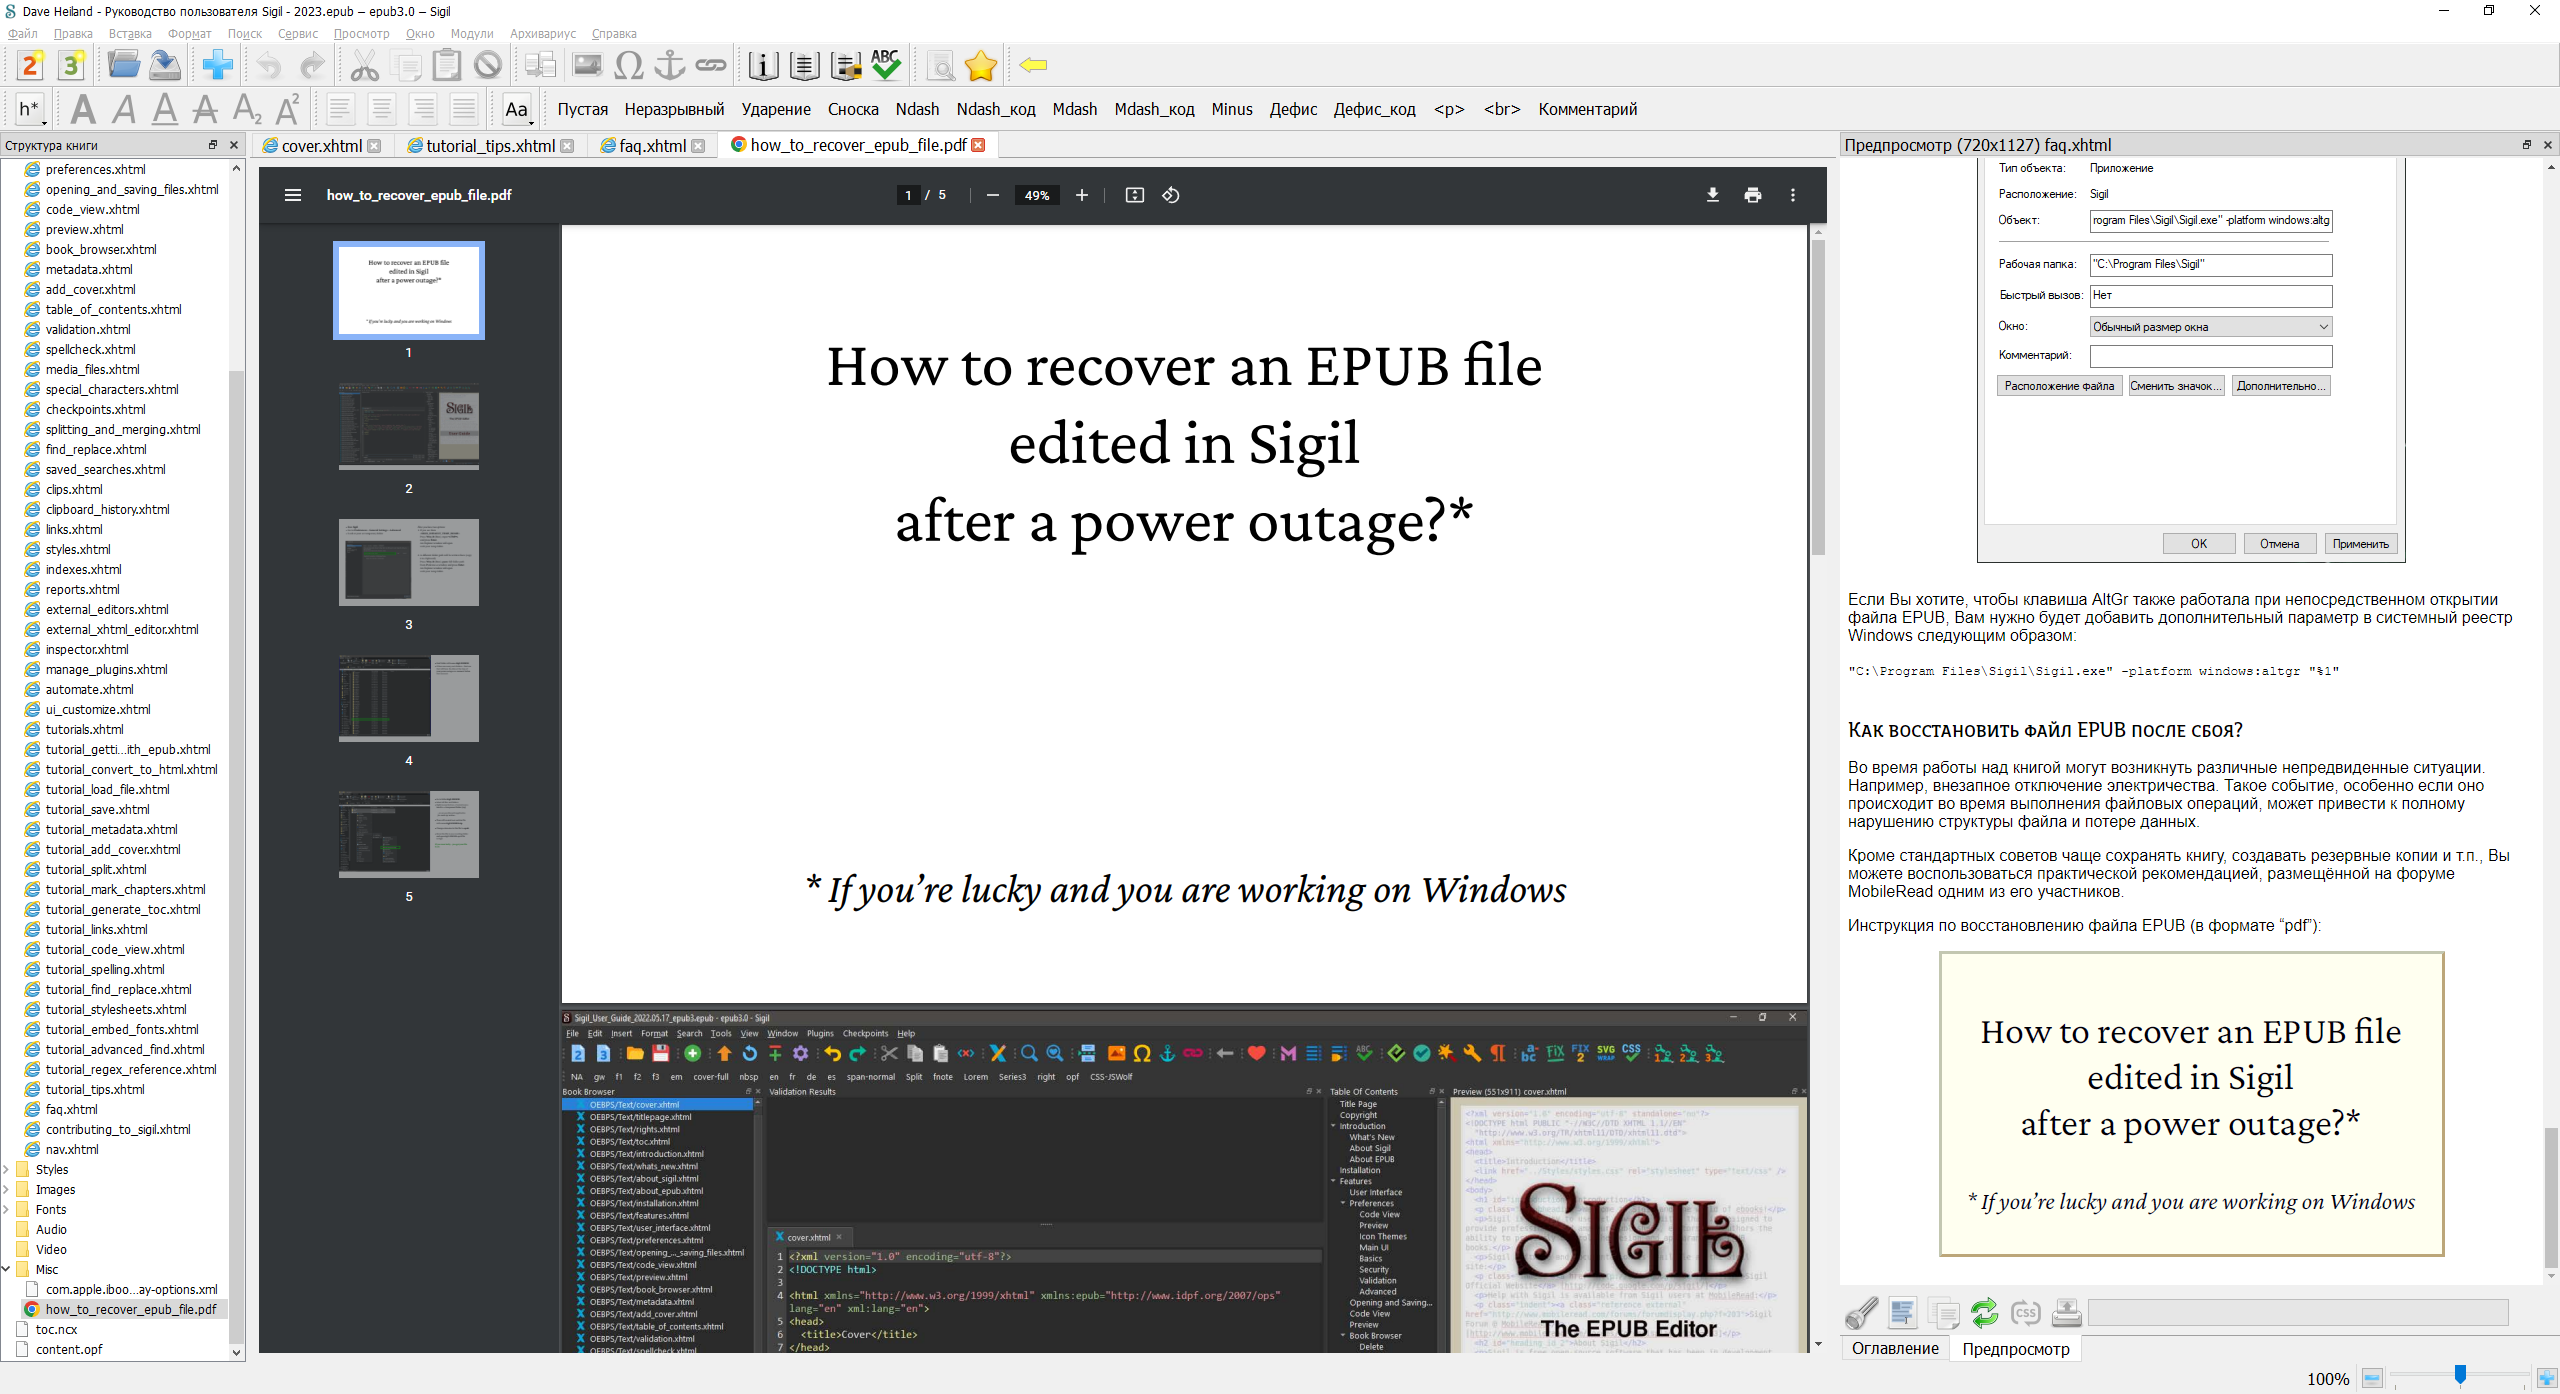Screen dimensions: 2560x1394
Task: Click the green Reload Preview arrows icon
Action: click(x=1984, y=1312)
